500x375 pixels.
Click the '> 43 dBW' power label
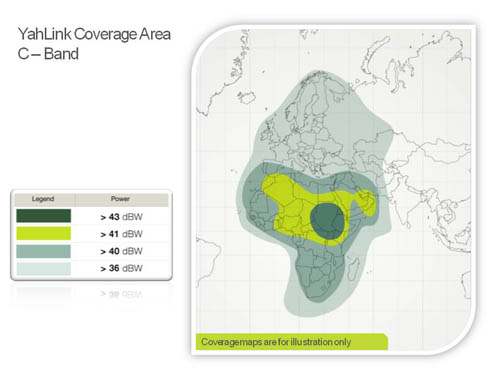point(121,217)
